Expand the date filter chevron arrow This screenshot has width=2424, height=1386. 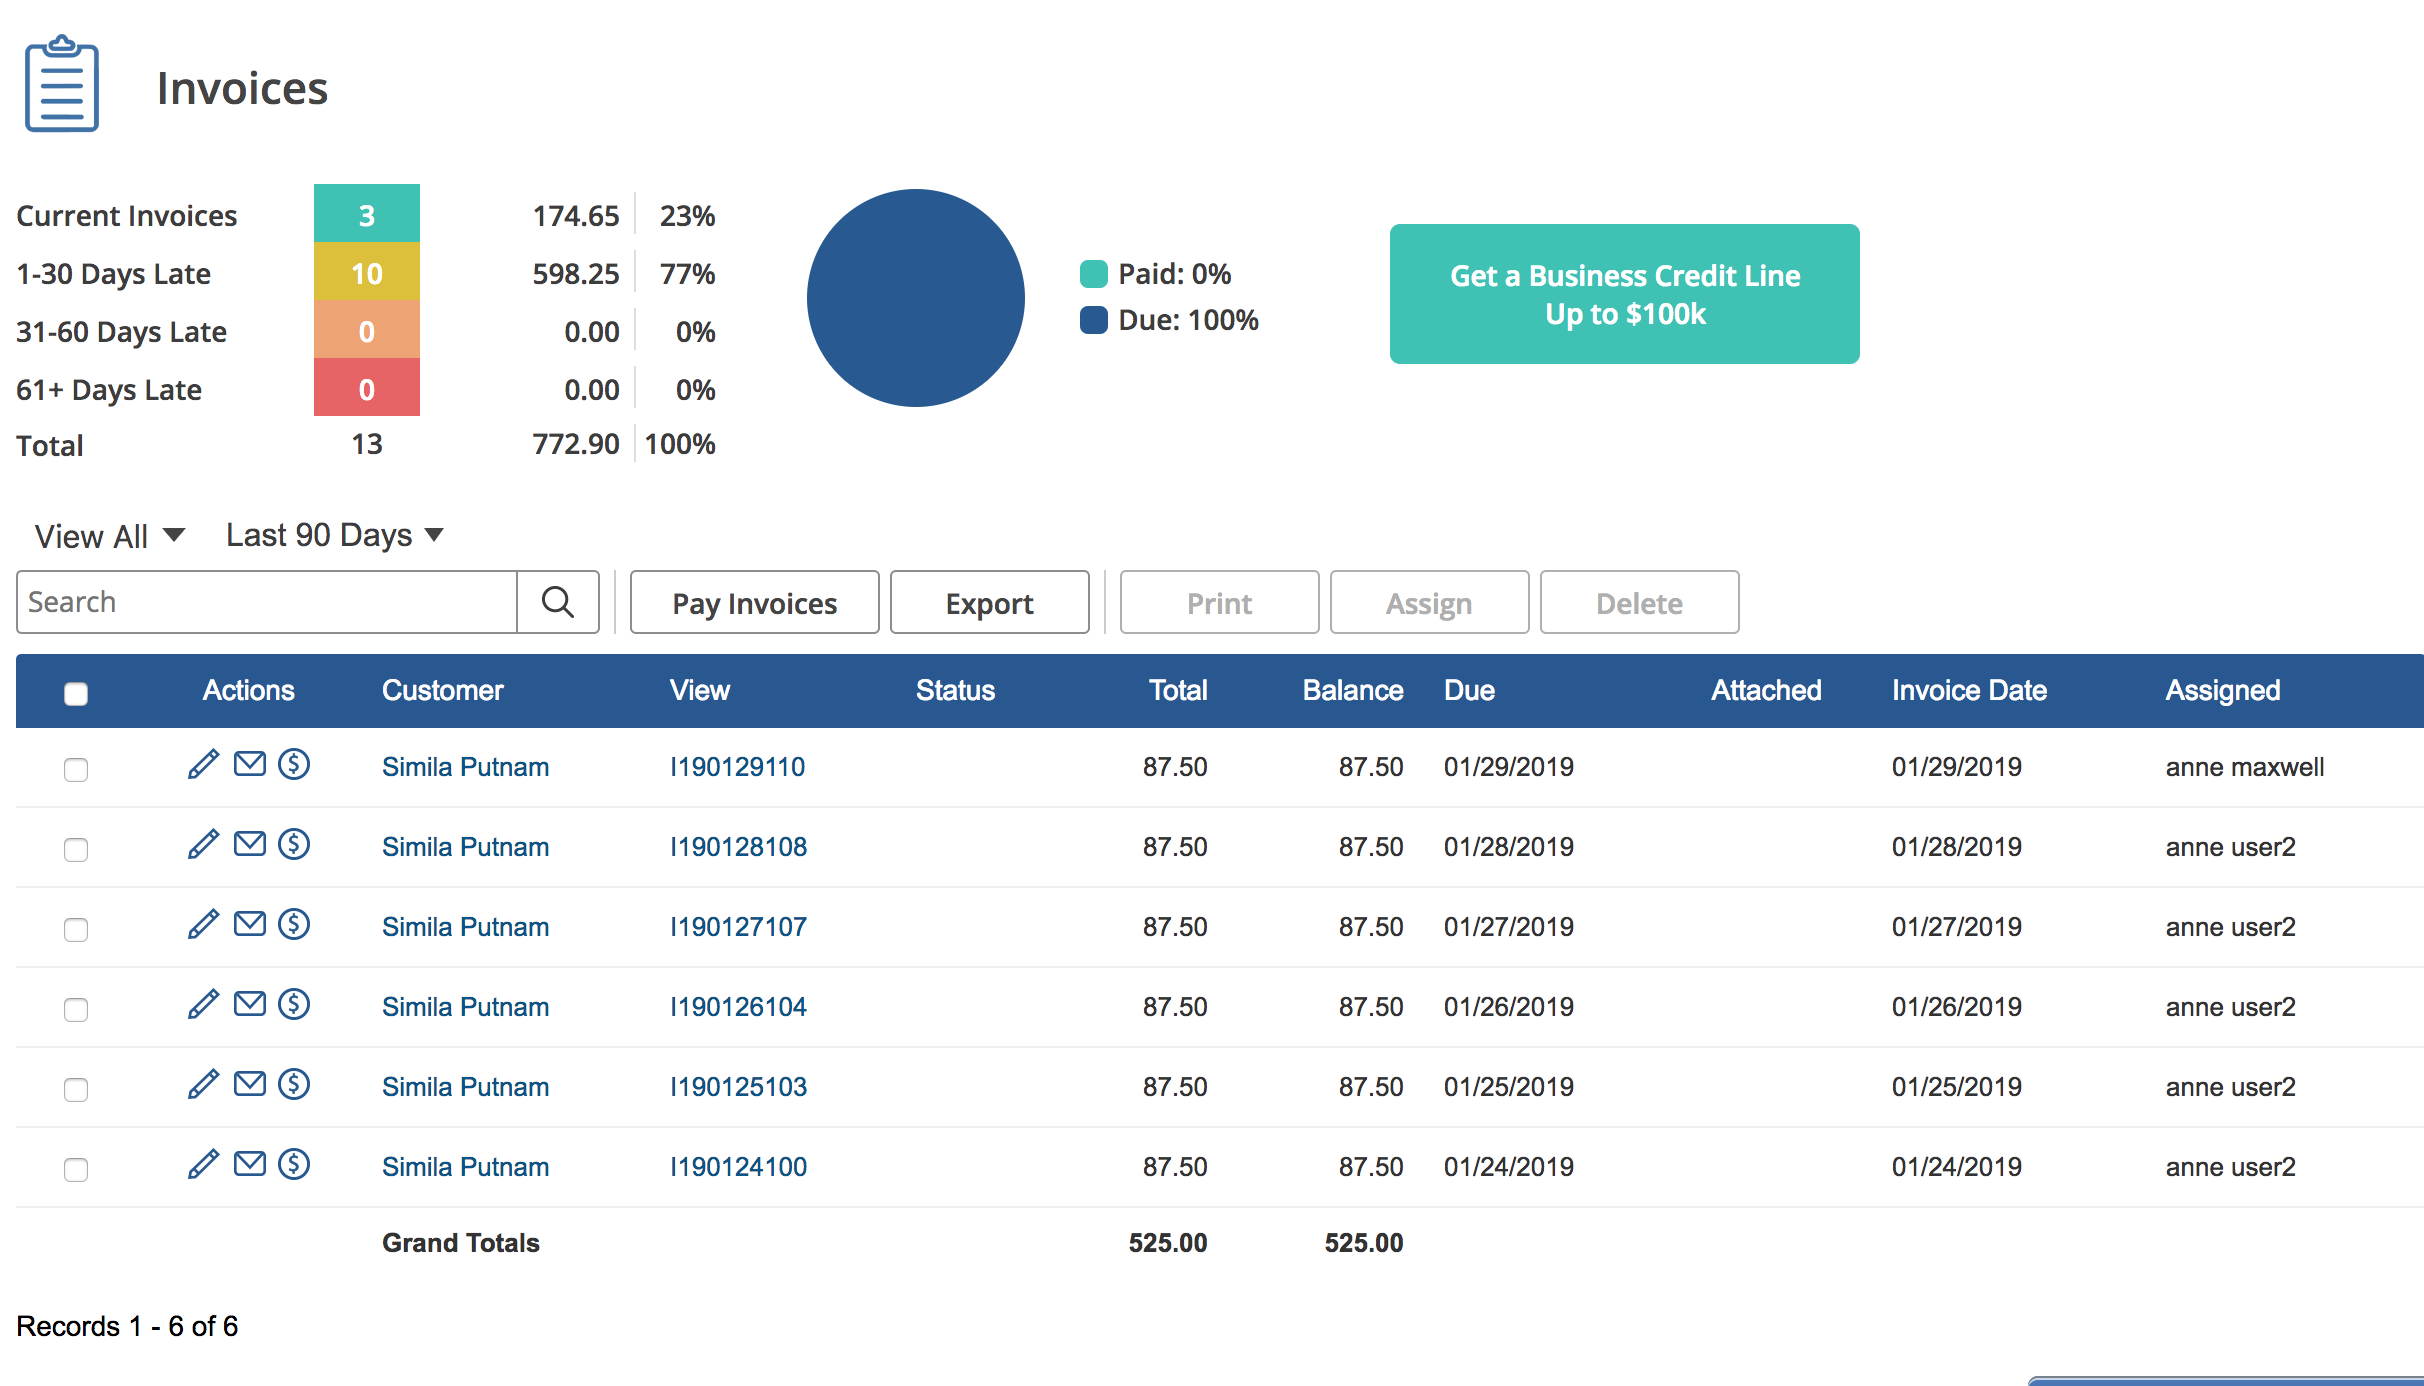pos(434,536)
